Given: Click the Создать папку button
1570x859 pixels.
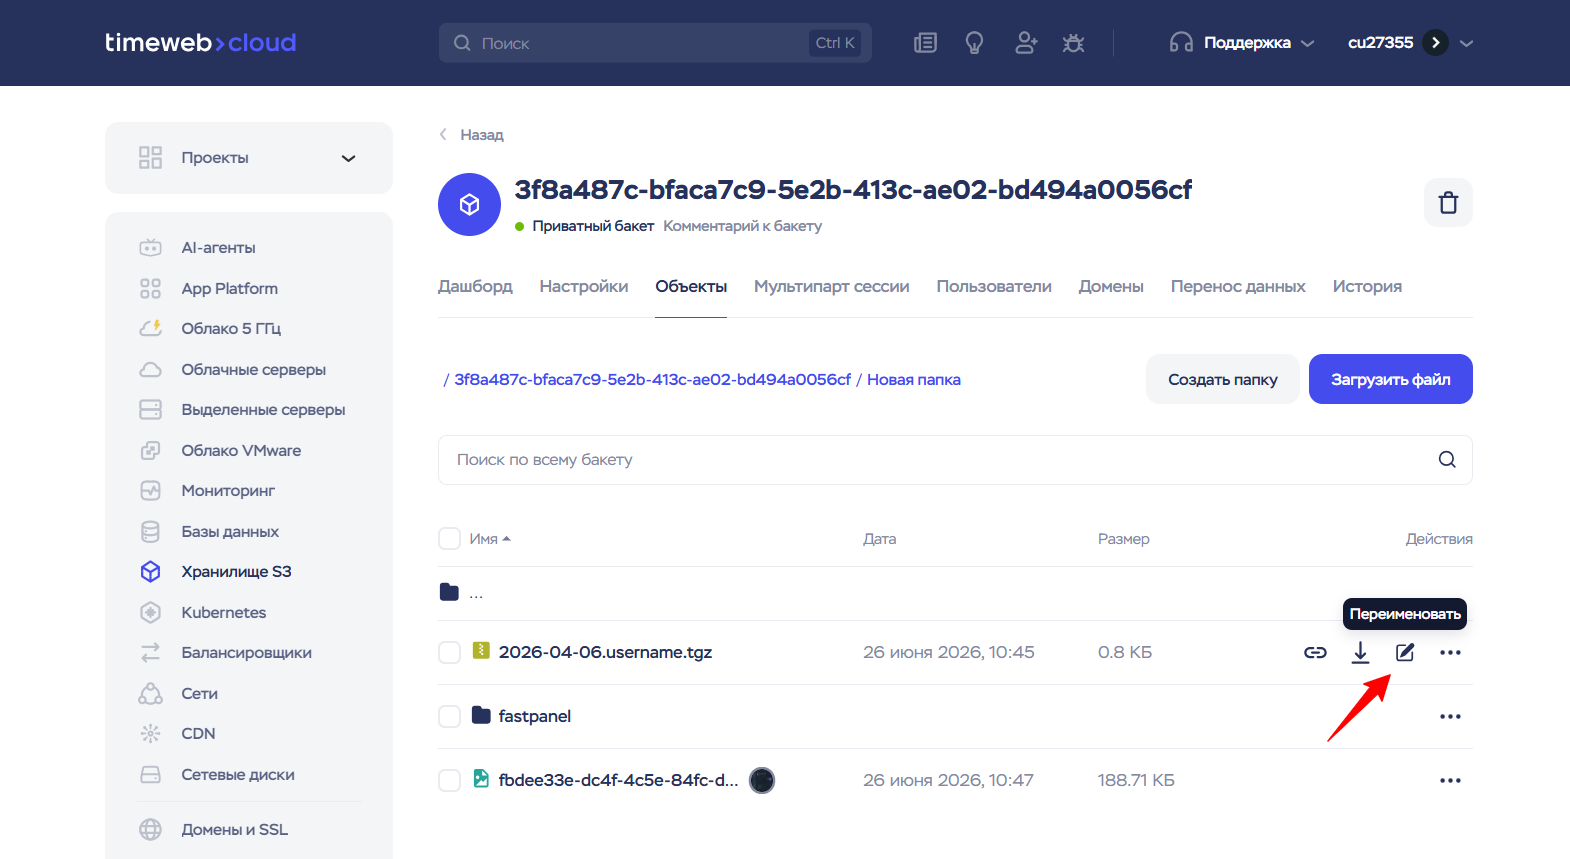Looking at the screenshot, I should (1223, 379).
